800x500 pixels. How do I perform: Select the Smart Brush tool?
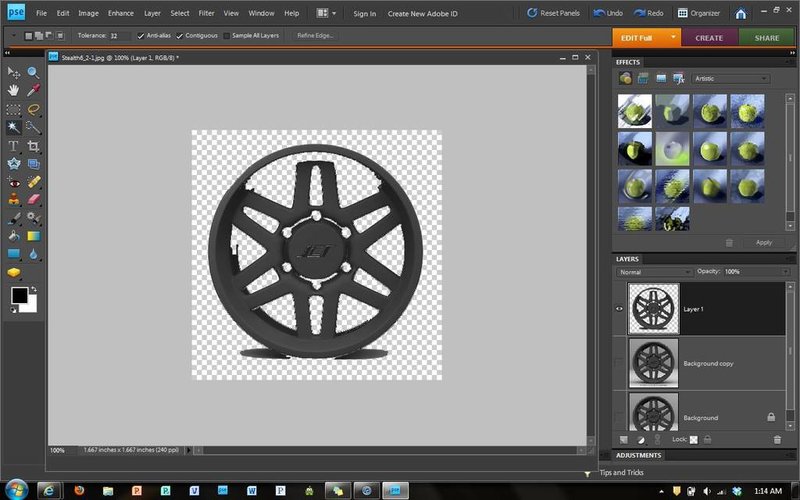click(33, 218)
